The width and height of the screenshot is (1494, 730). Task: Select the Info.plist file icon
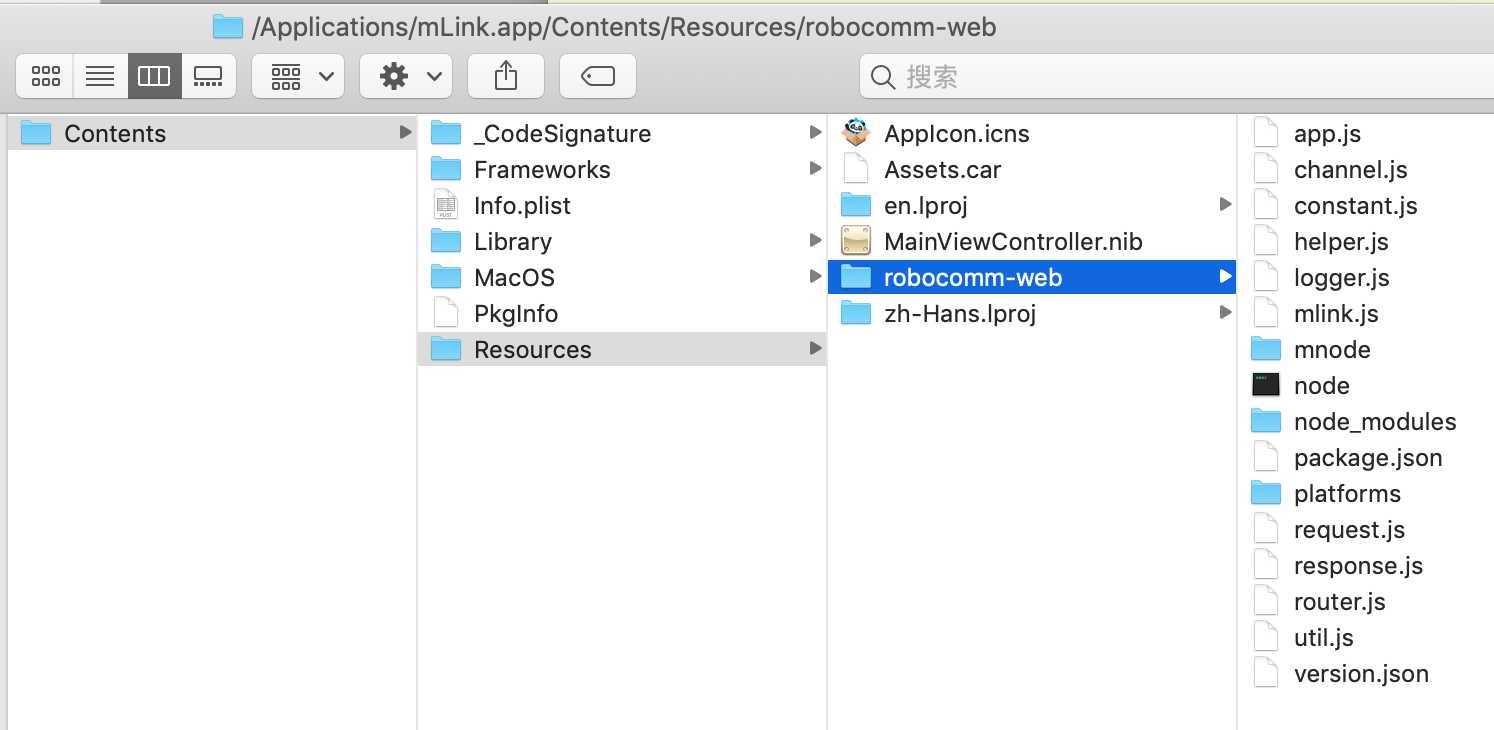[446, 205]
